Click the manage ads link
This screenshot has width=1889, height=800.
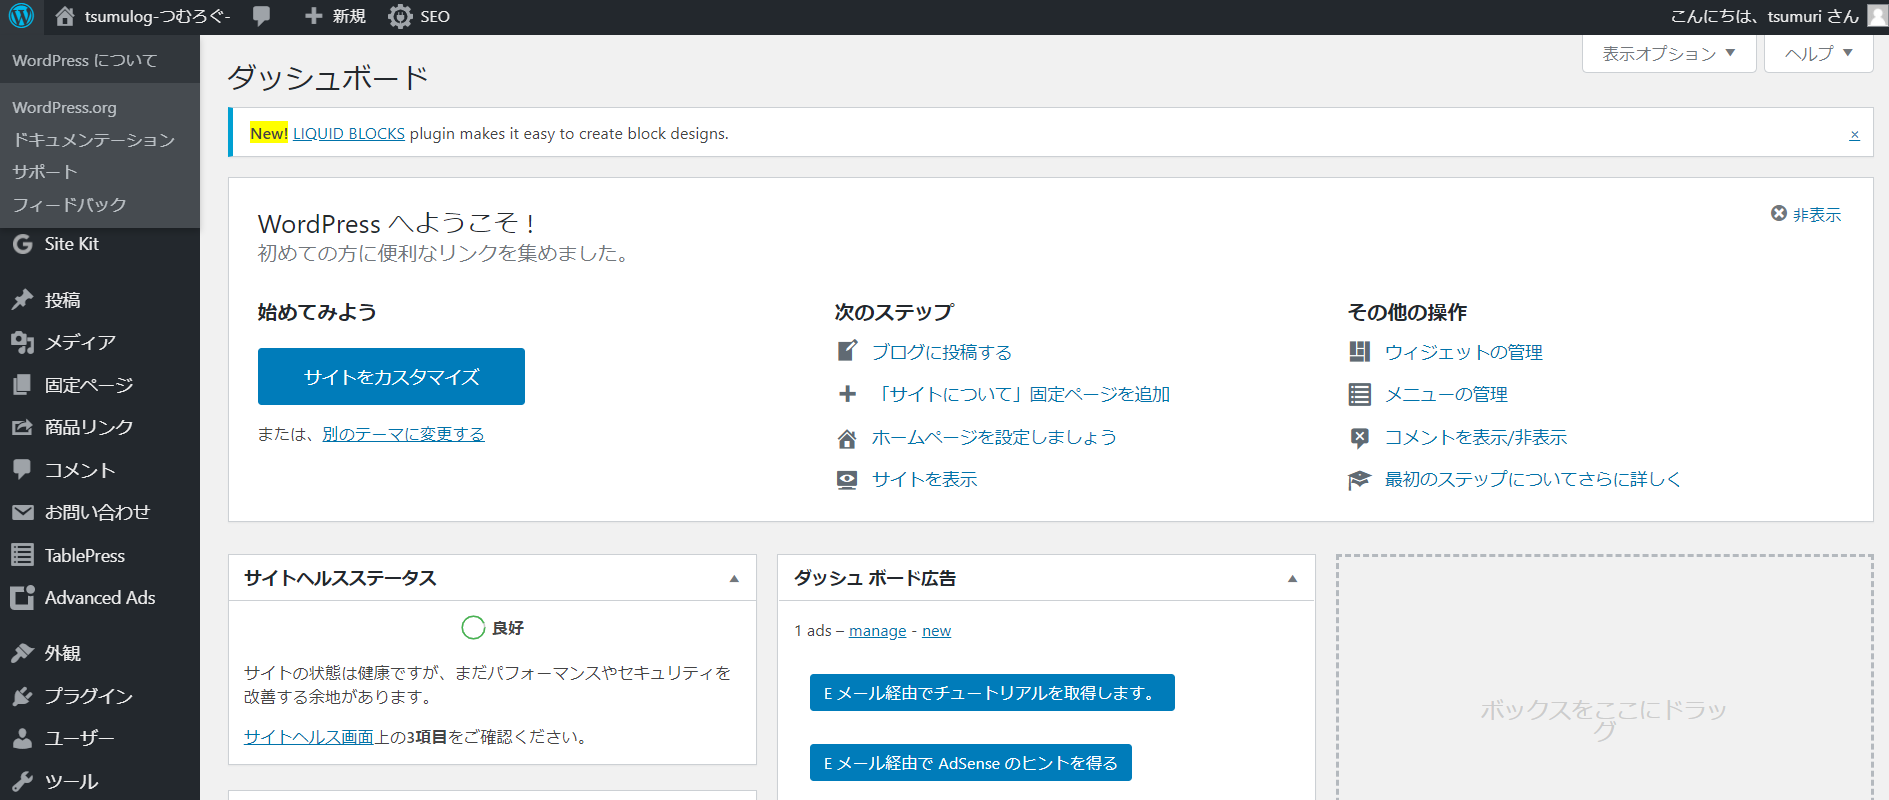pos(877,631)
